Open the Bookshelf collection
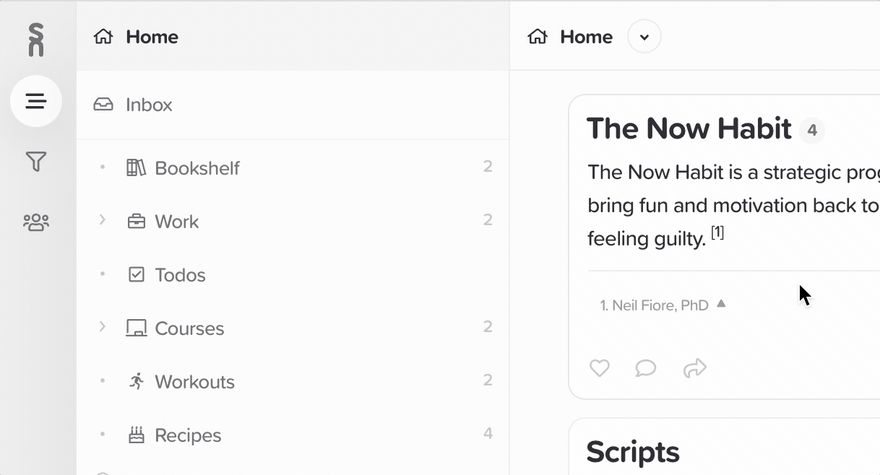880x475 pixels. (x=293, y=167)
